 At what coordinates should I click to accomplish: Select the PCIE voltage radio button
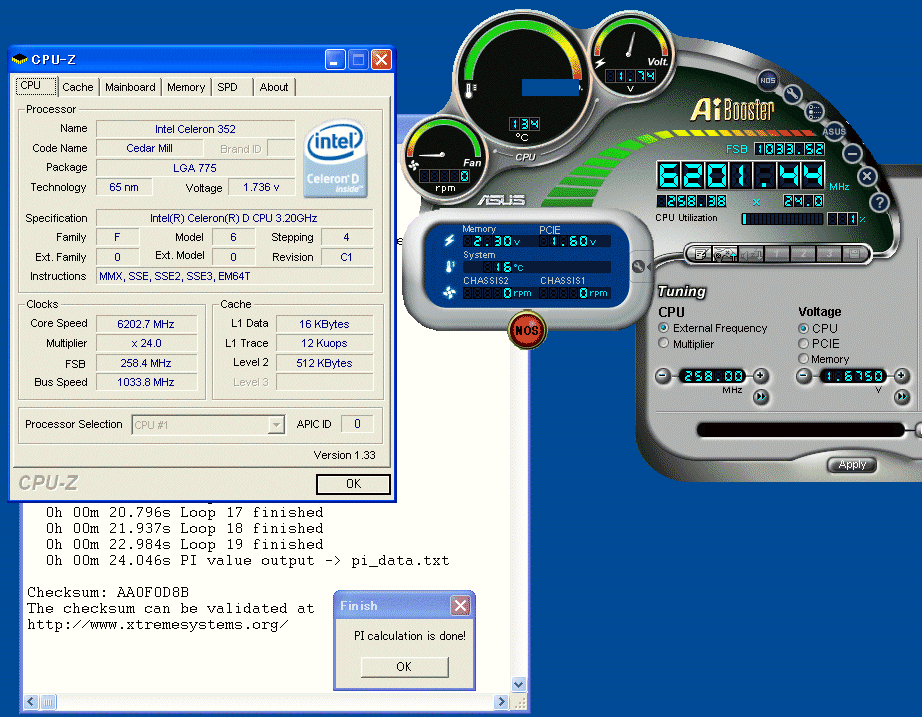click(803, 344)
